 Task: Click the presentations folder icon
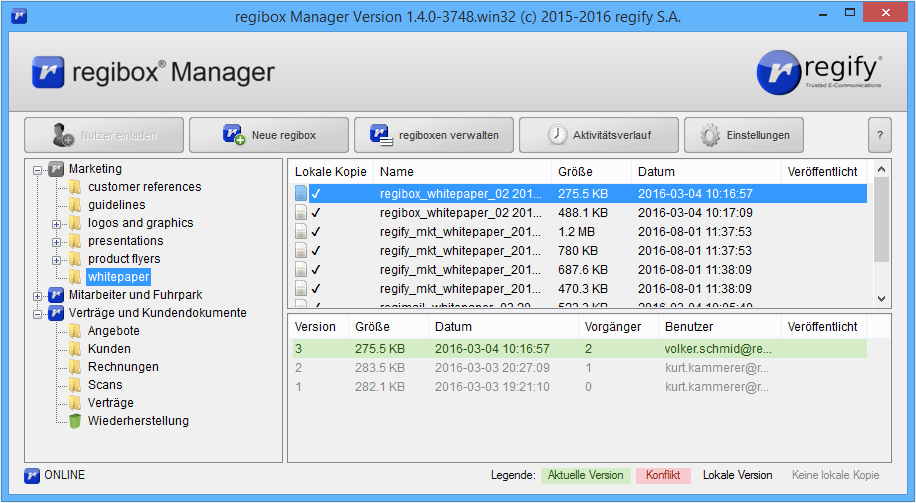pos(75,241)
